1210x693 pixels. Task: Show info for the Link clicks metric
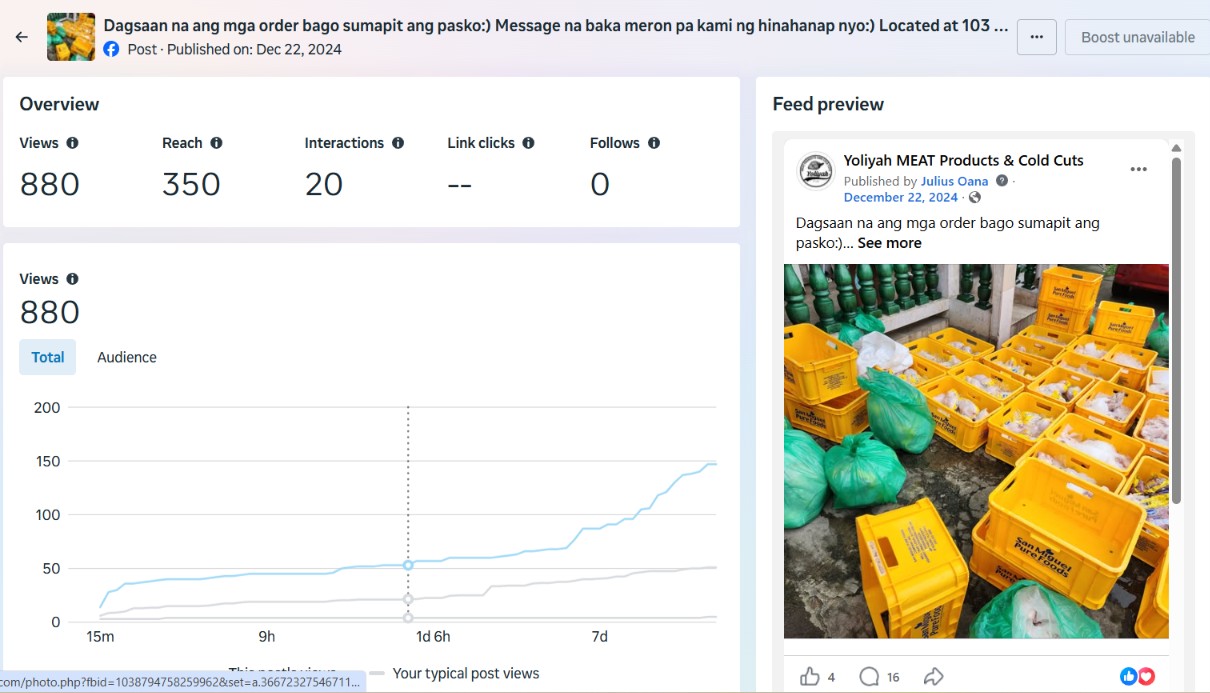point(528,143)
